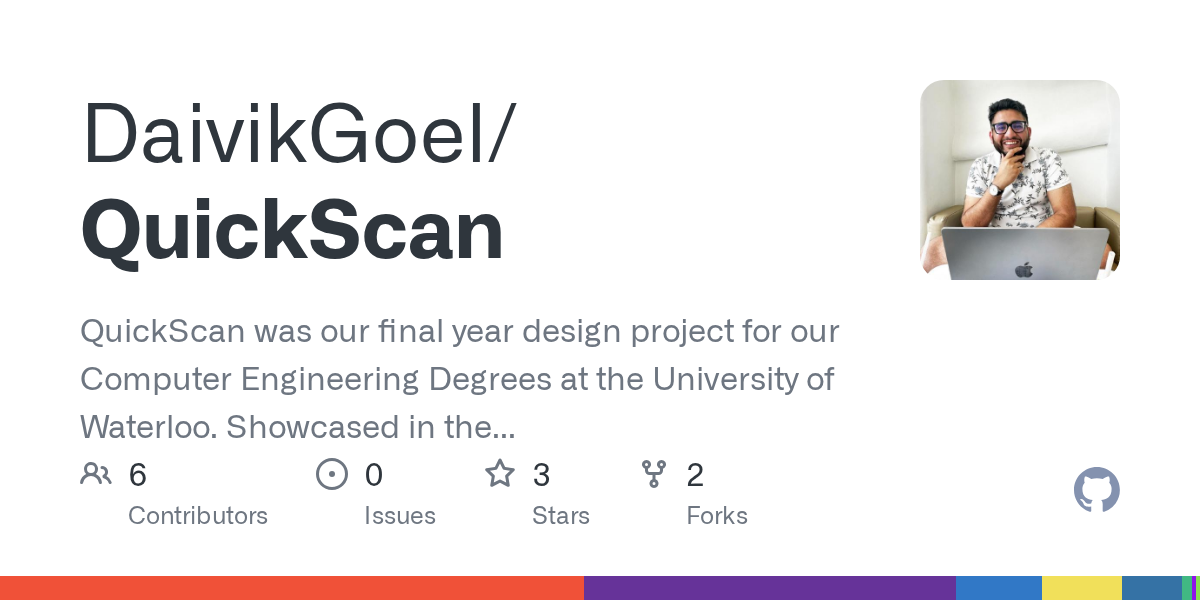The height and width of the screenshot is (600, 1200).
Task: Click the DaivikGoel/ owner name
Action: [x=298, y=135]
